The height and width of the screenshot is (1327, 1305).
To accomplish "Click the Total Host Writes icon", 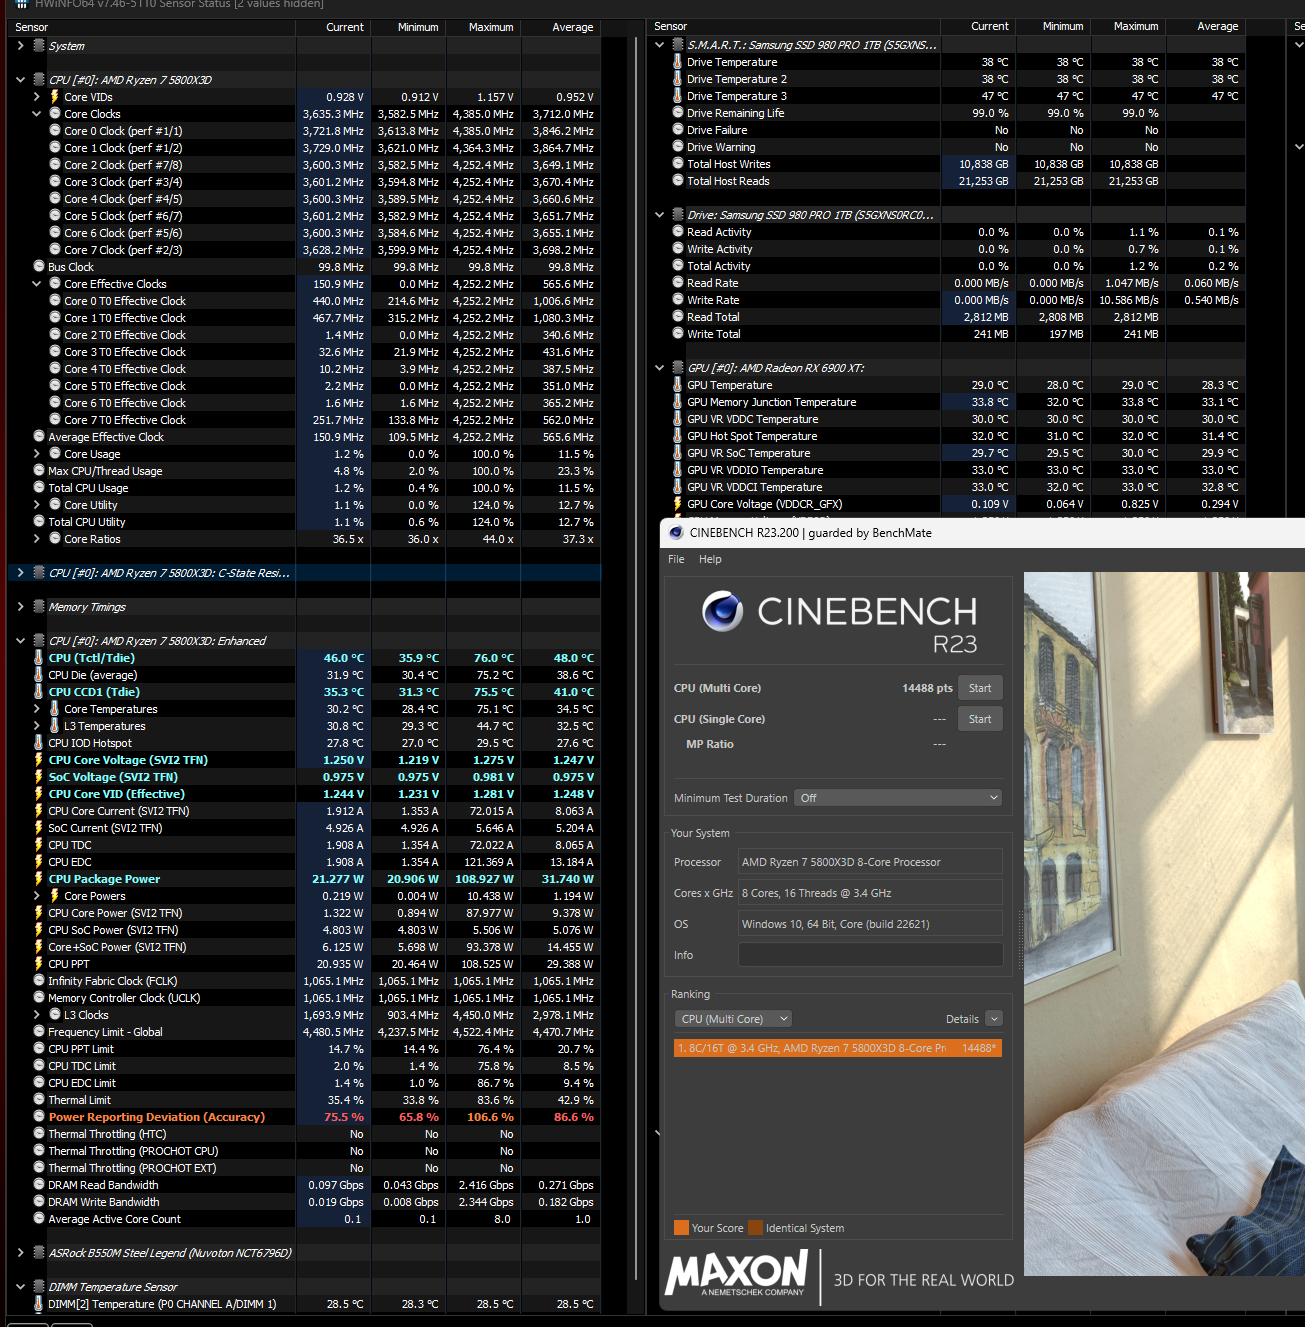I will pyautogui.click(x=678, y=164).
